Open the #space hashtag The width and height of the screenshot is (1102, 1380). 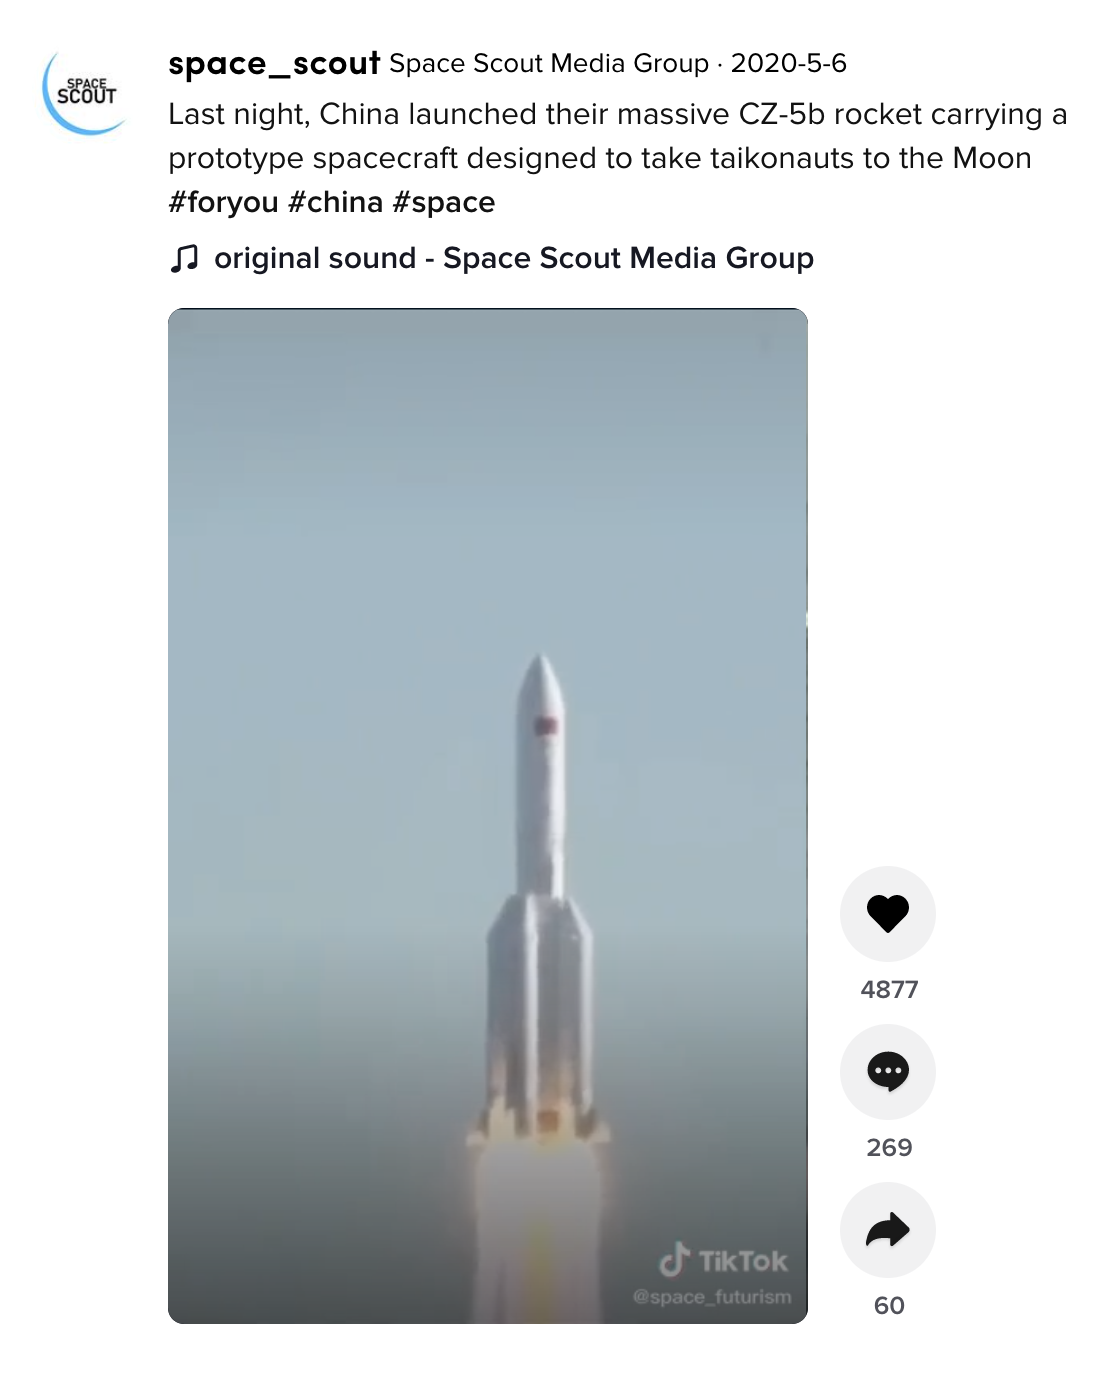443,202
